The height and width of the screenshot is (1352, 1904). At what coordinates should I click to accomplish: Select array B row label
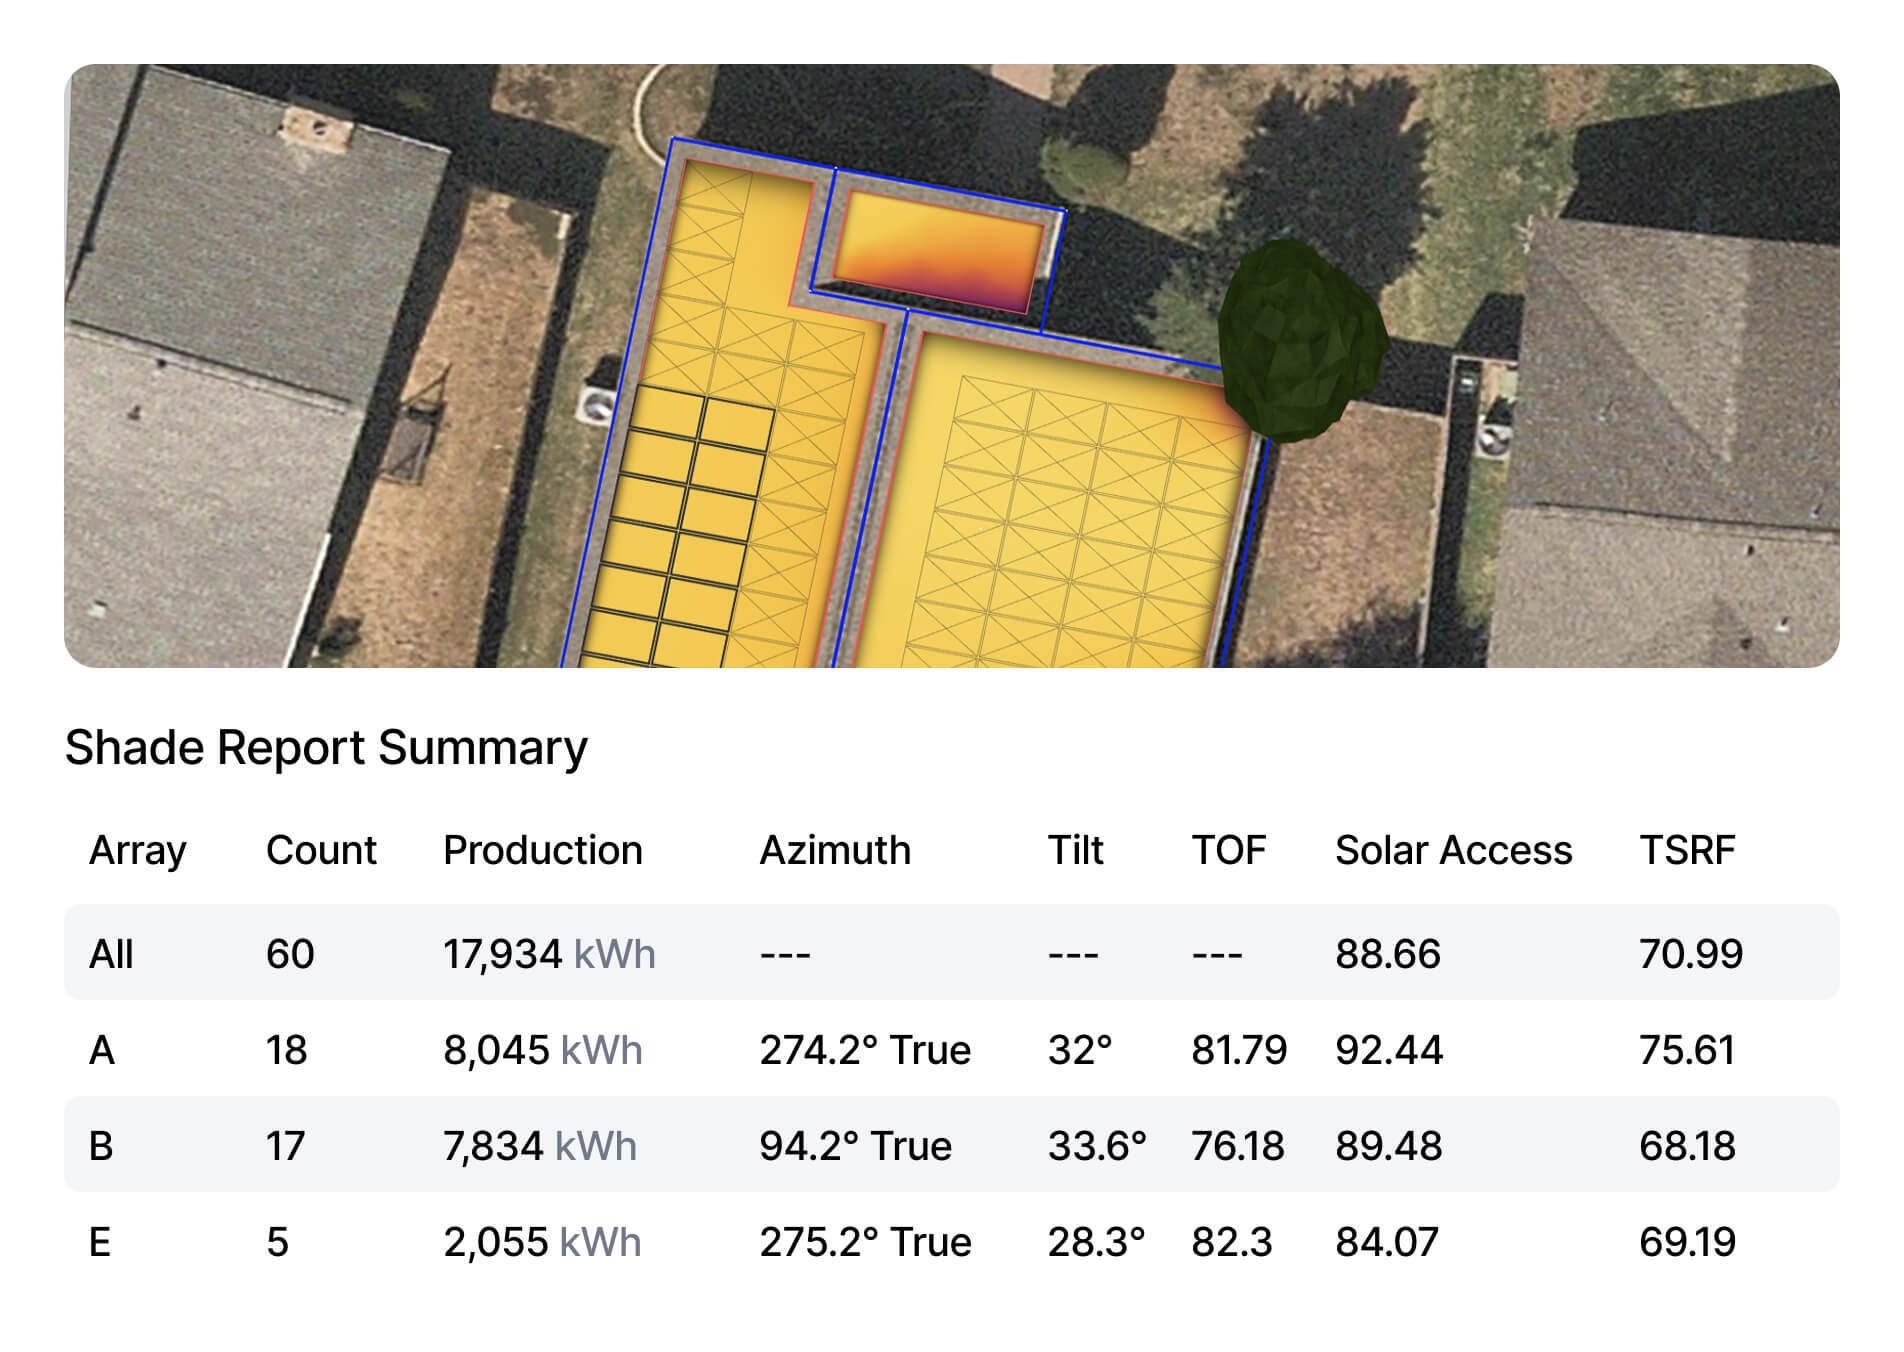[x=101, y=1146]
